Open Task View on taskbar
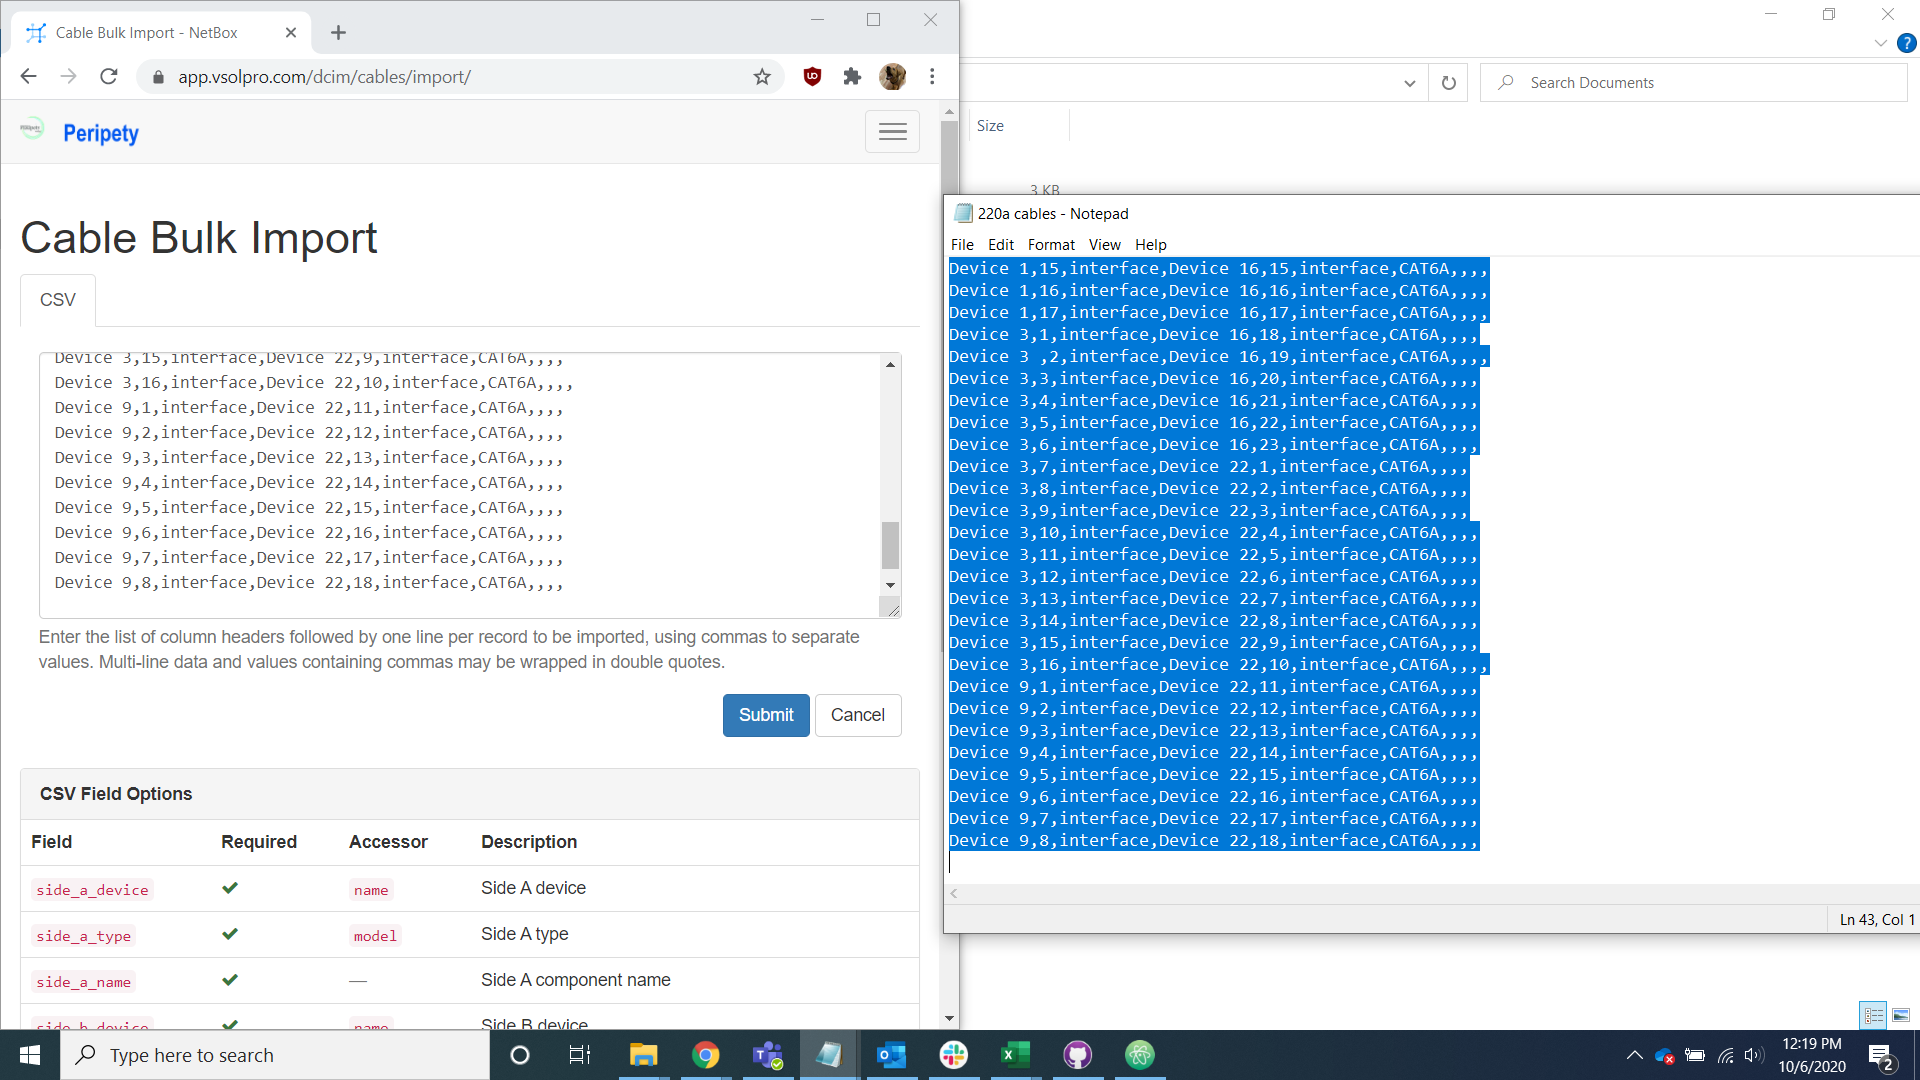The image size is (1920, 1080). pyautogui.click(x=580, y=1055)
